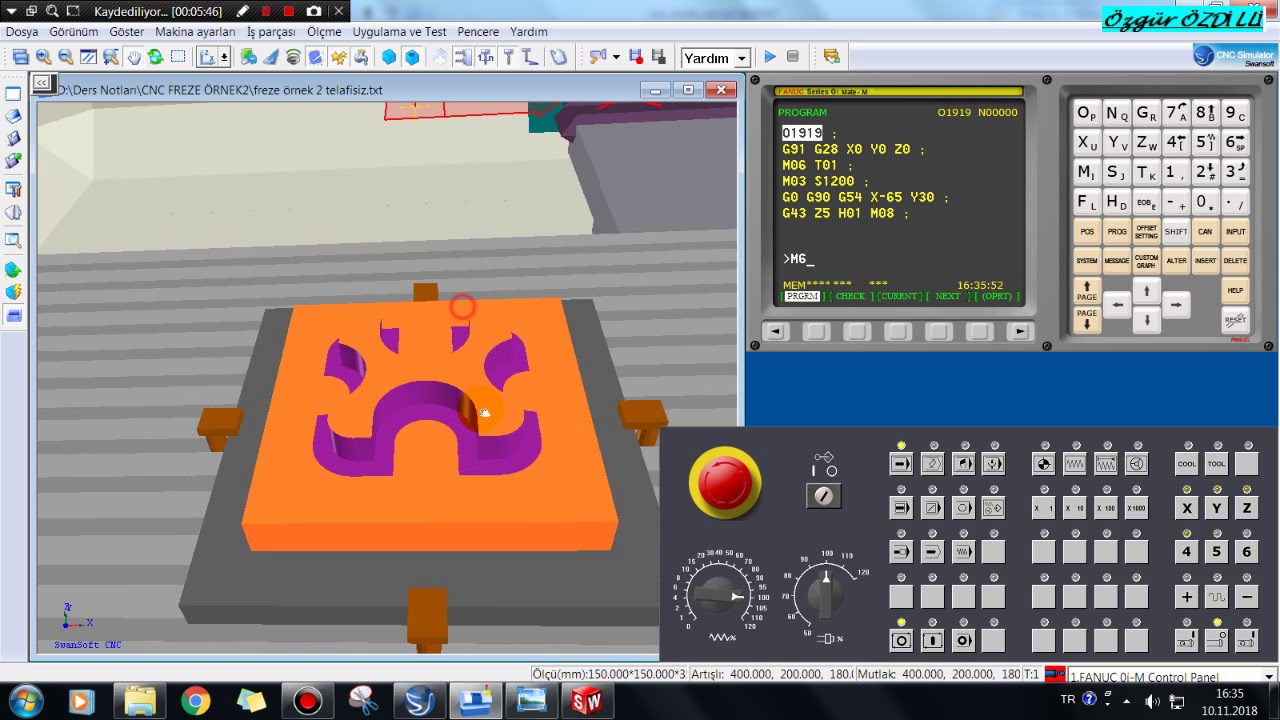Click the zoom out magnifier toolbar icon
1280x720 pixels.
[66, 57]
